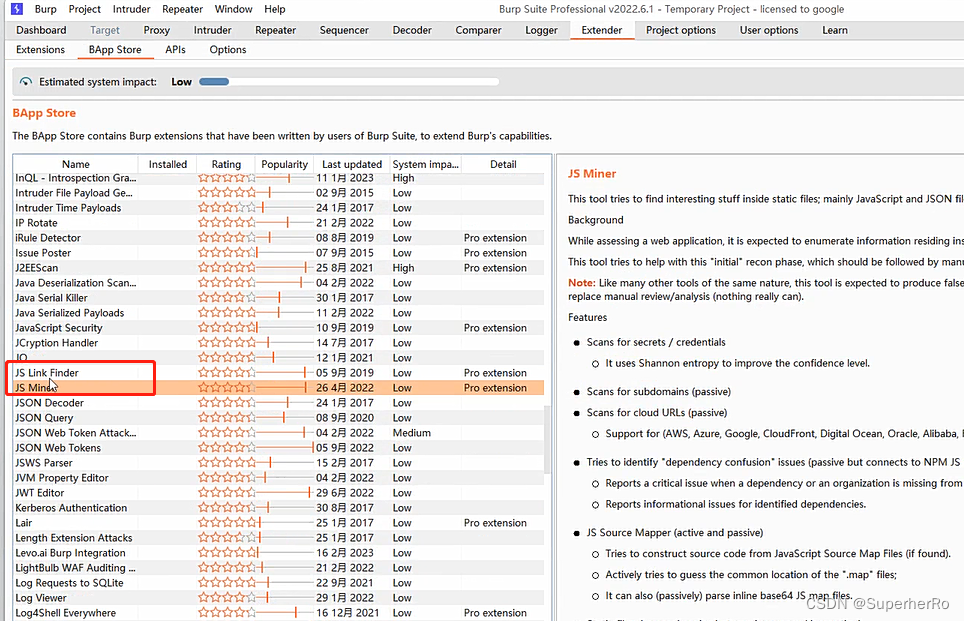Switch to the Logger tab
The height and width of the screenshot is (621, 964).
(542, 30)
